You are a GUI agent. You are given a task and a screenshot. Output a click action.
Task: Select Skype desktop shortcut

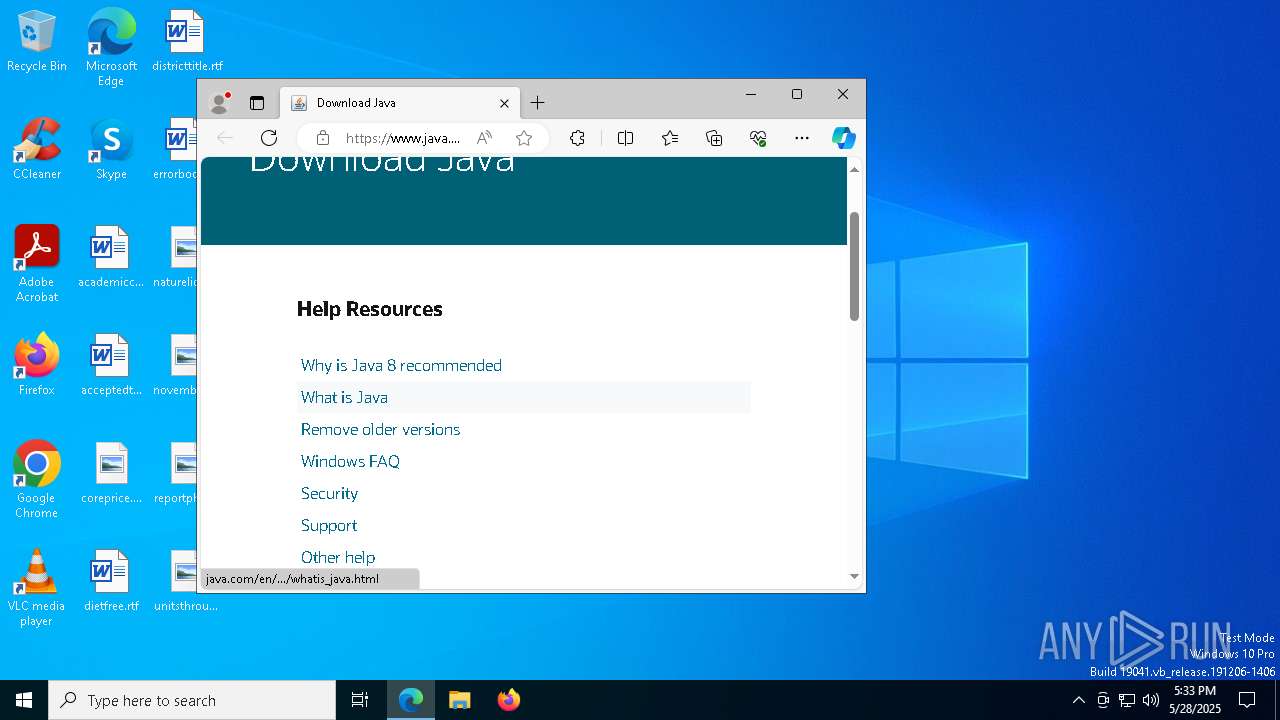tap(111, 150)
